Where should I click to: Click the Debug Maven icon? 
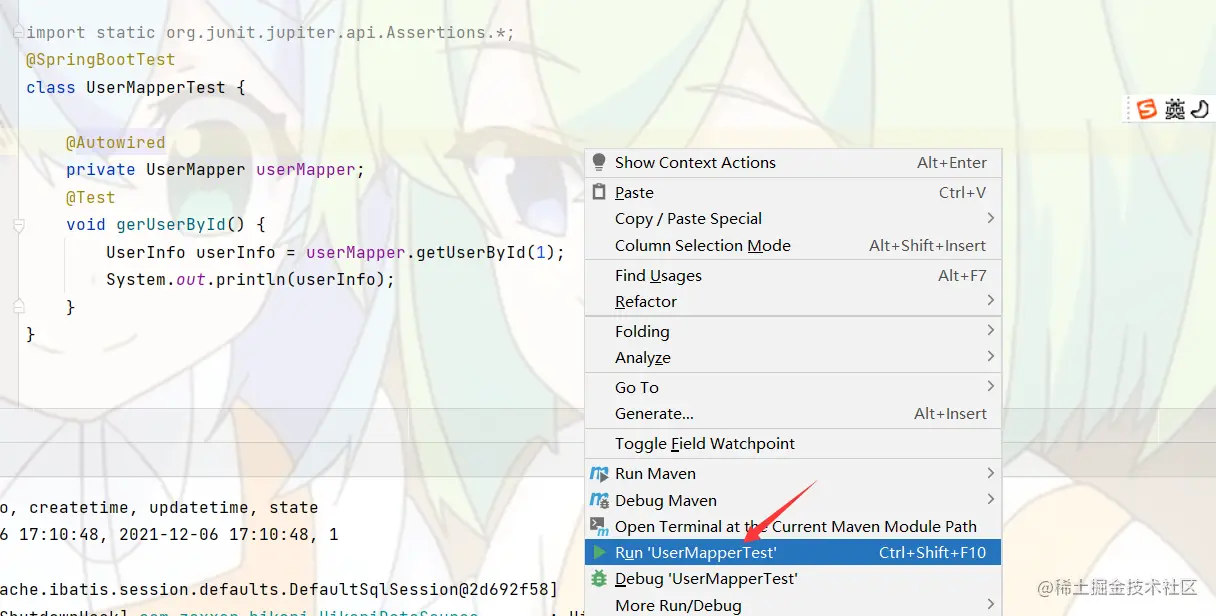[599, 500]
